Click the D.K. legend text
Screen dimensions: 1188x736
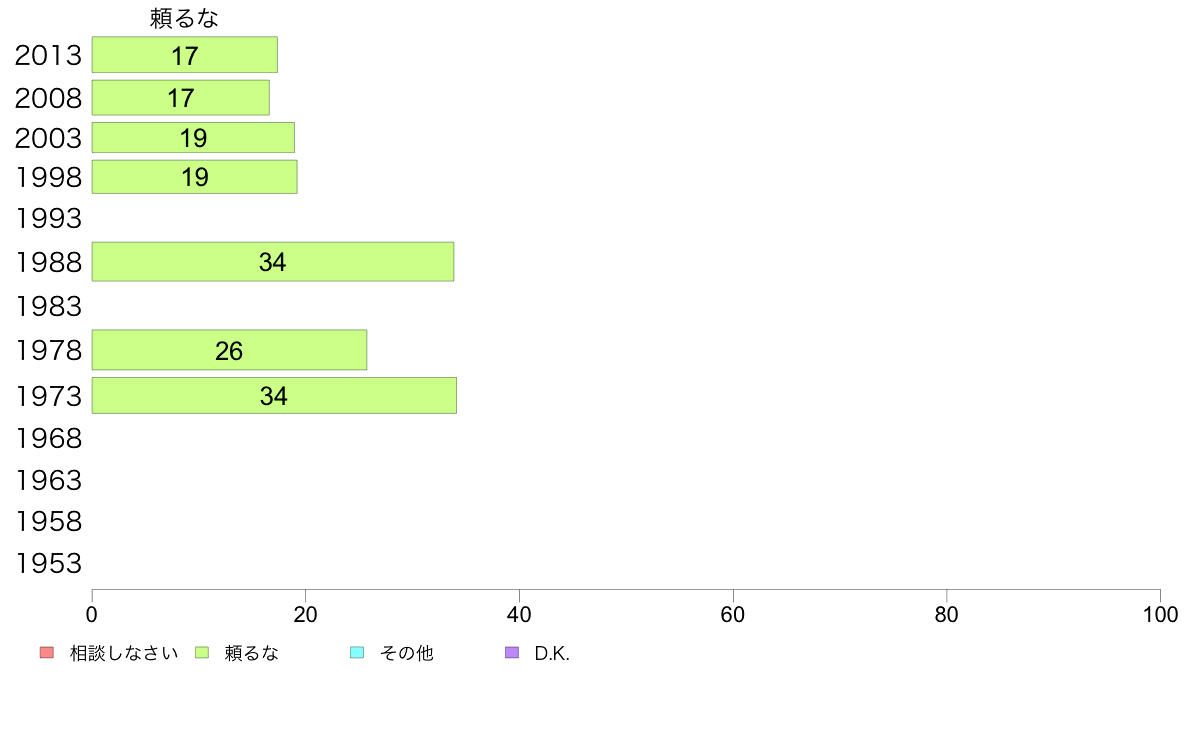(552, 653)
